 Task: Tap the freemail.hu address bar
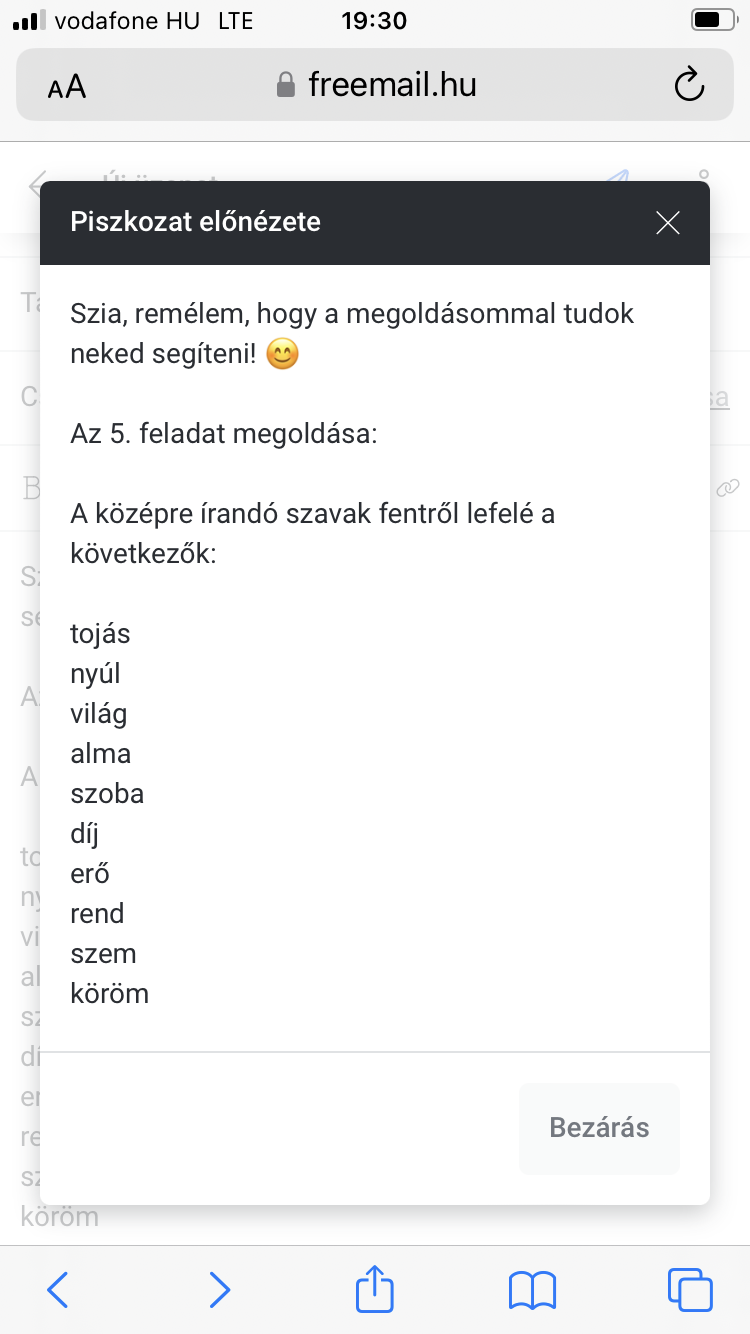click(x=392, y=85)
